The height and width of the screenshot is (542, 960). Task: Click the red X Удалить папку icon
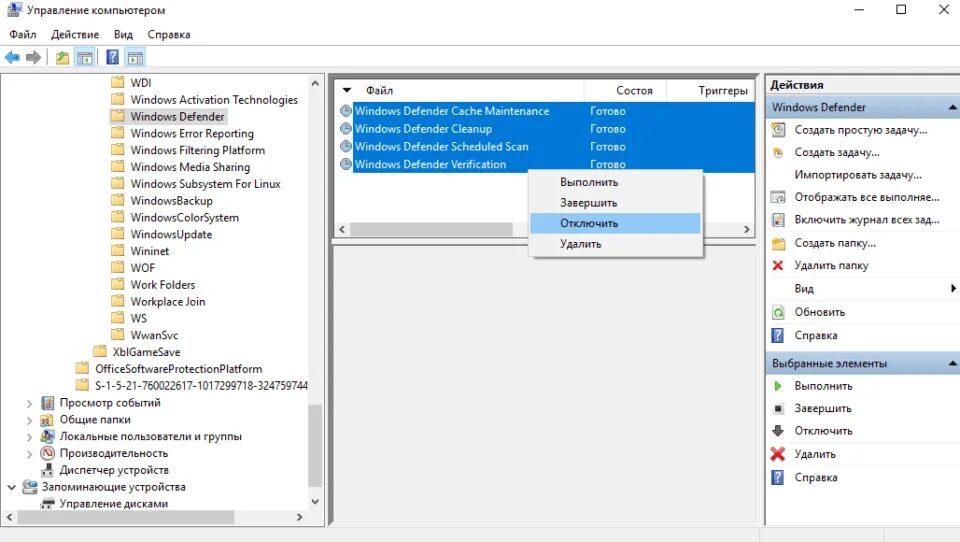point(778,265)
